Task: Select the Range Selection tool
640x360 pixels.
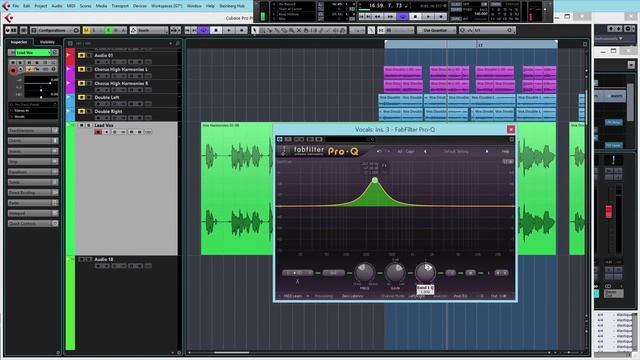Action: coord(262,30)
